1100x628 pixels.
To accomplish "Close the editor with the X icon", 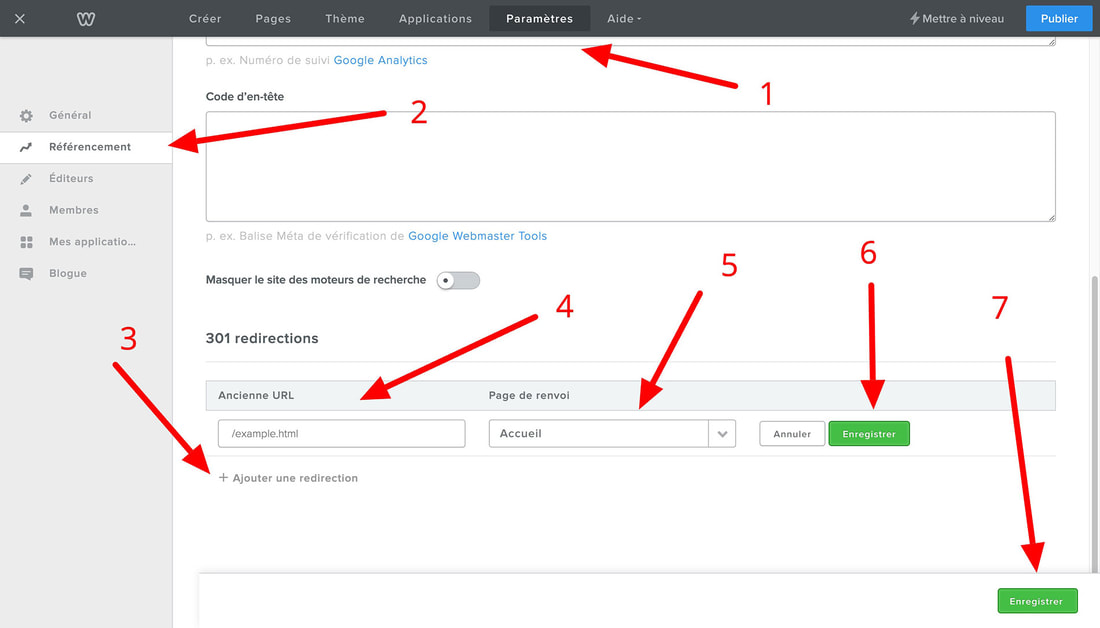I will 20,18.
